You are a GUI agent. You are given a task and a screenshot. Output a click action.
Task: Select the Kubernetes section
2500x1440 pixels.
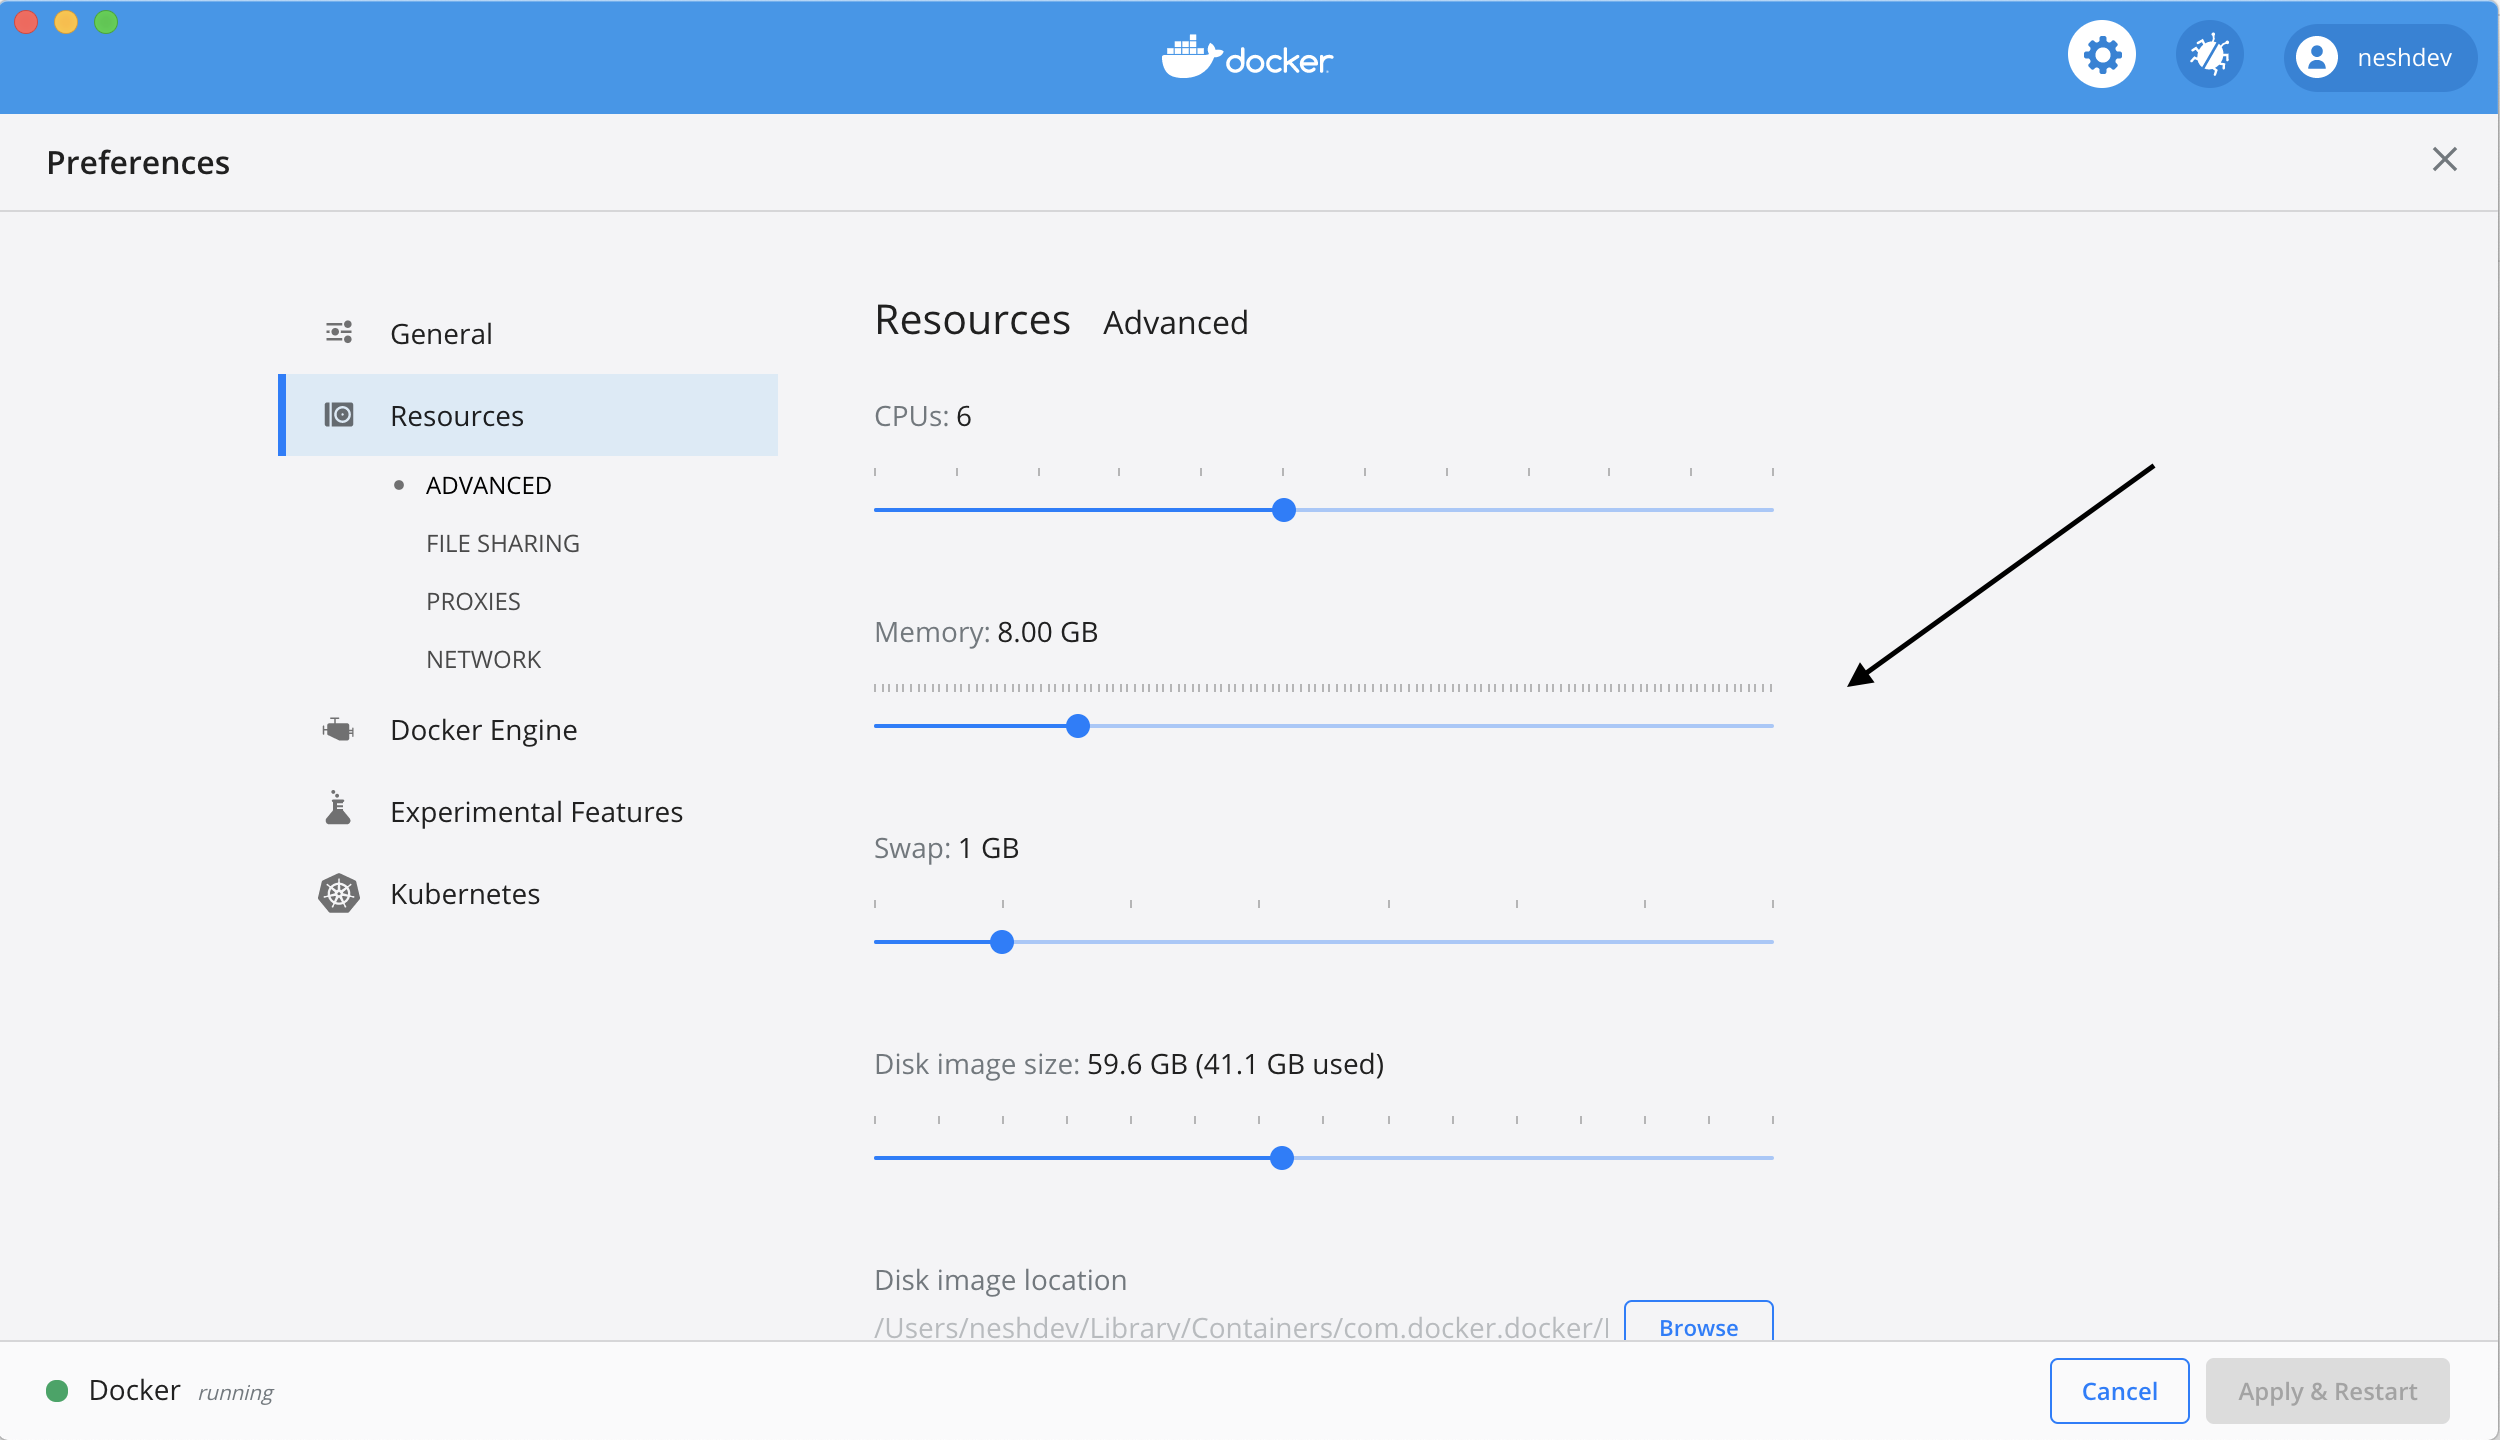(464, 894)
